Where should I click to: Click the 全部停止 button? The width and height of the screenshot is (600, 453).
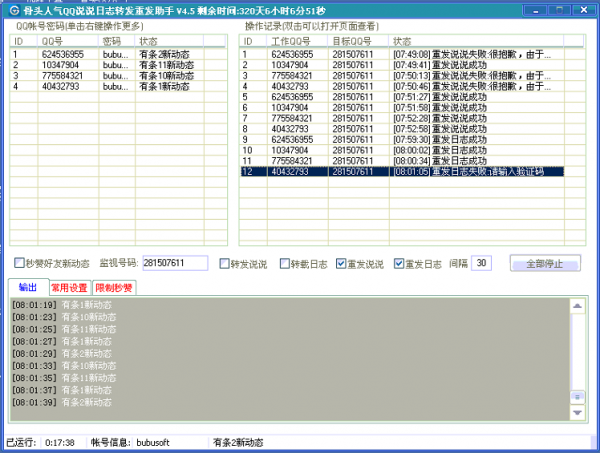pos(545,263)
